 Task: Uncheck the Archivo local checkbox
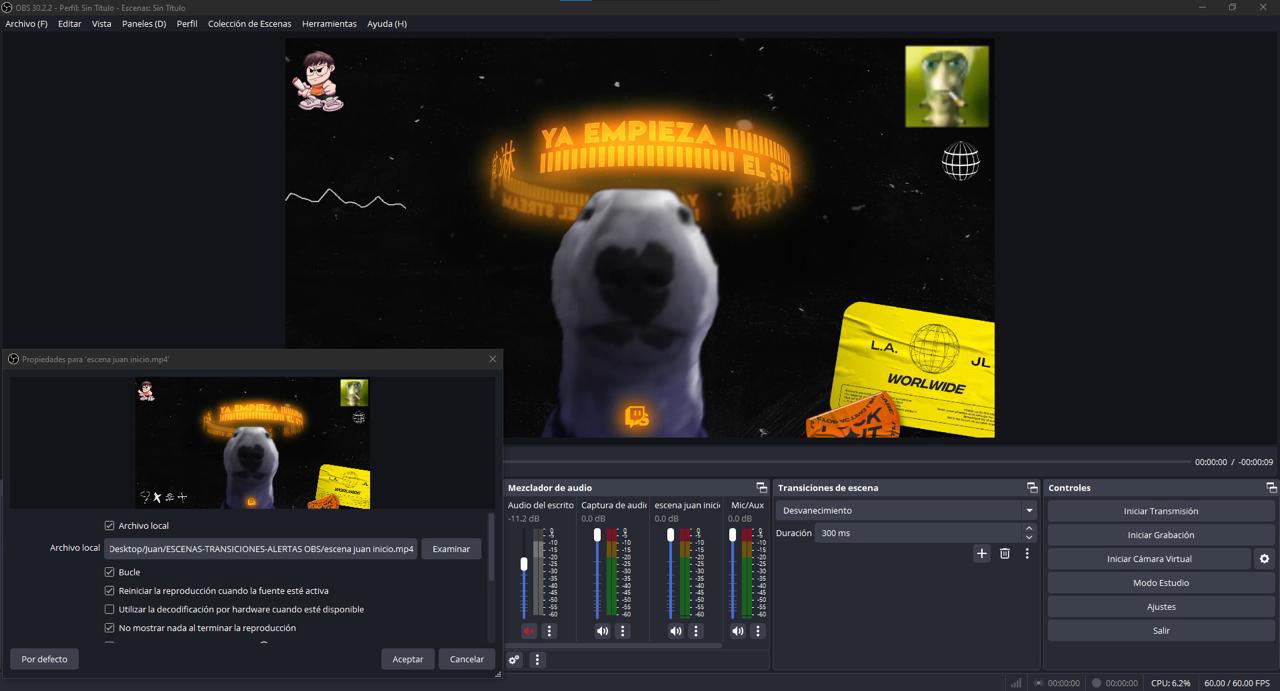pyautogui.click(x=110, y=526)
